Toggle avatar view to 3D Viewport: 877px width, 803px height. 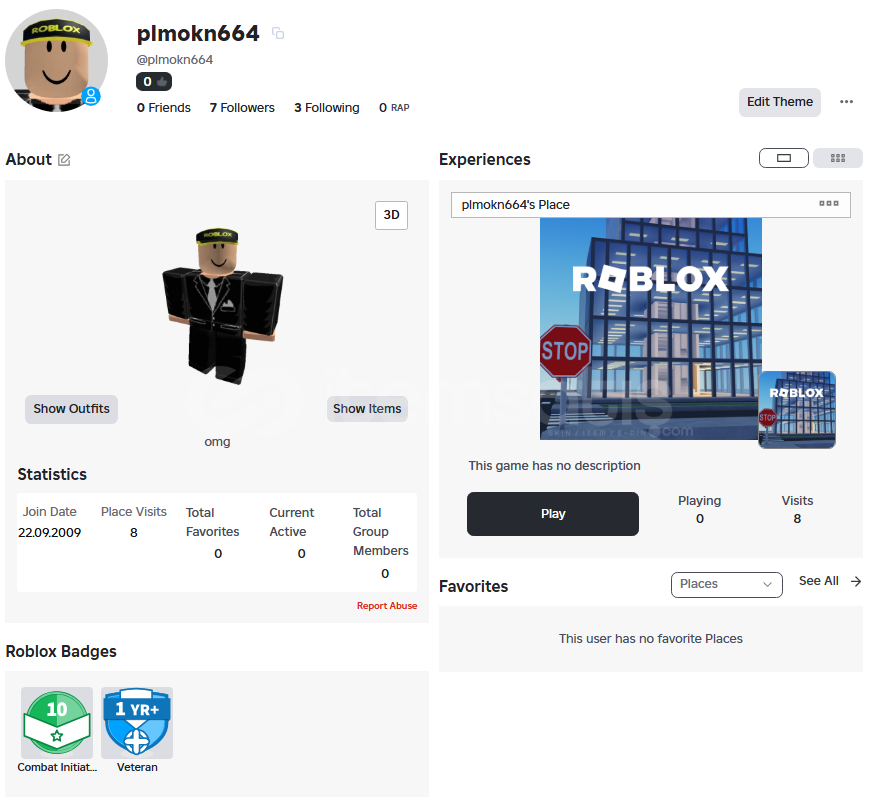click(x=392, y=215)
